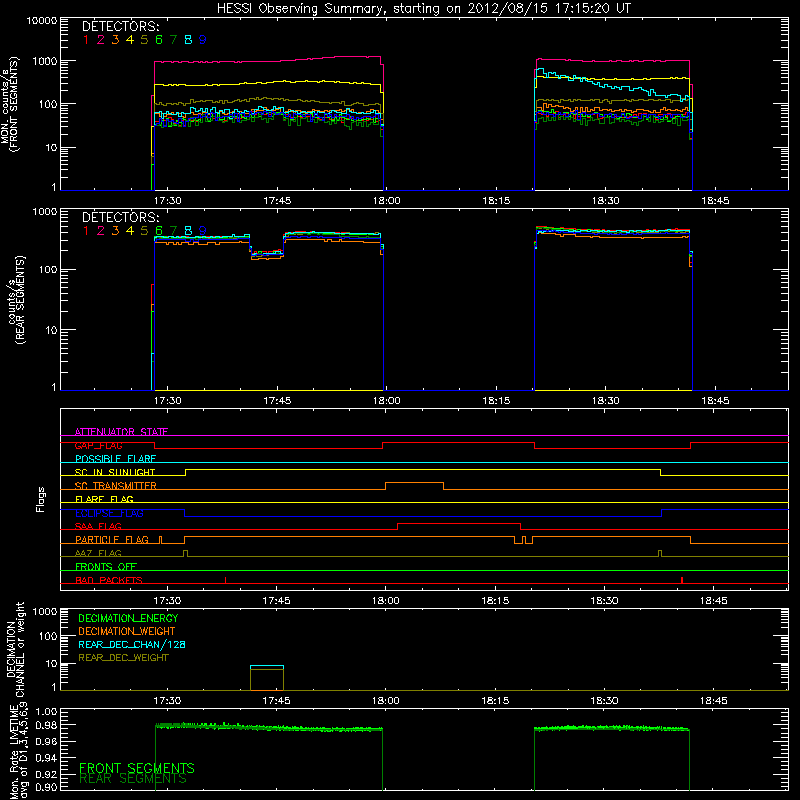Click the 17:30 time label under the flags plot

click(x=167, y=601)
